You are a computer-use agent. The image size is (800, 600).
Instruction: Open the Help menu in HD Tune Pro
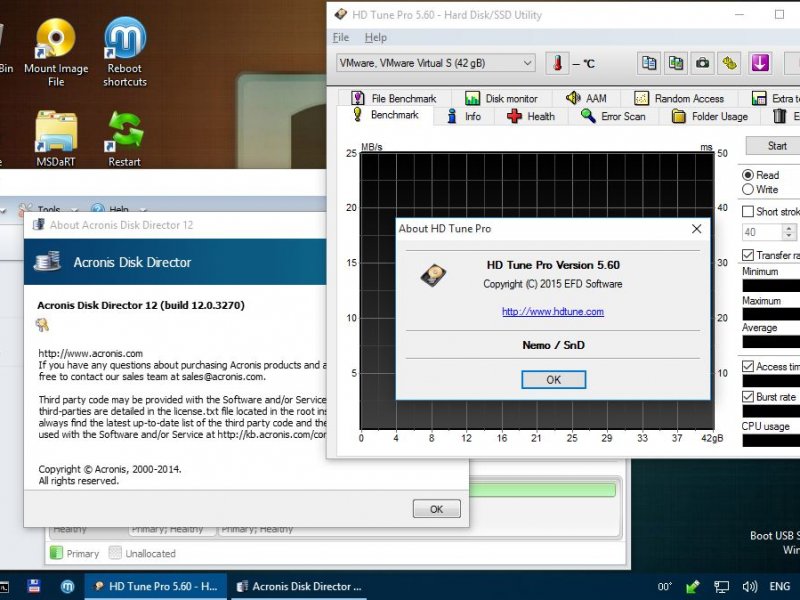[376, 37]
